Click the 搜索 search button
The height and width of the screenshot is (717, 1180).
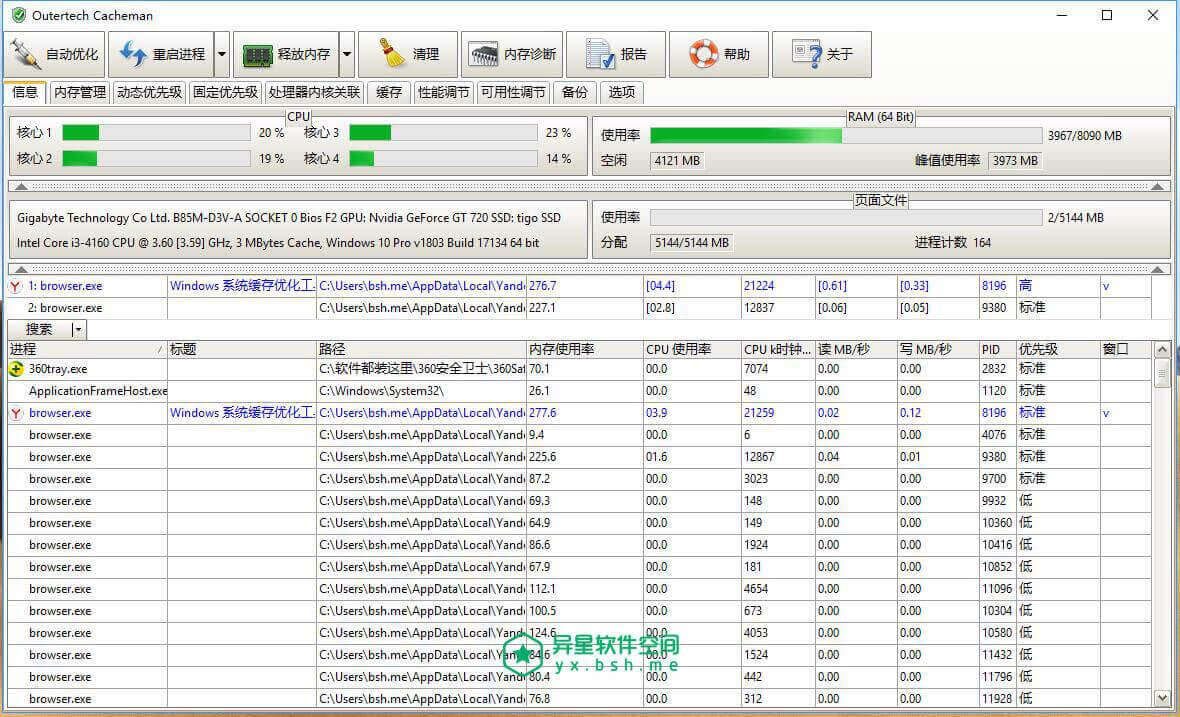pos(39,330)
